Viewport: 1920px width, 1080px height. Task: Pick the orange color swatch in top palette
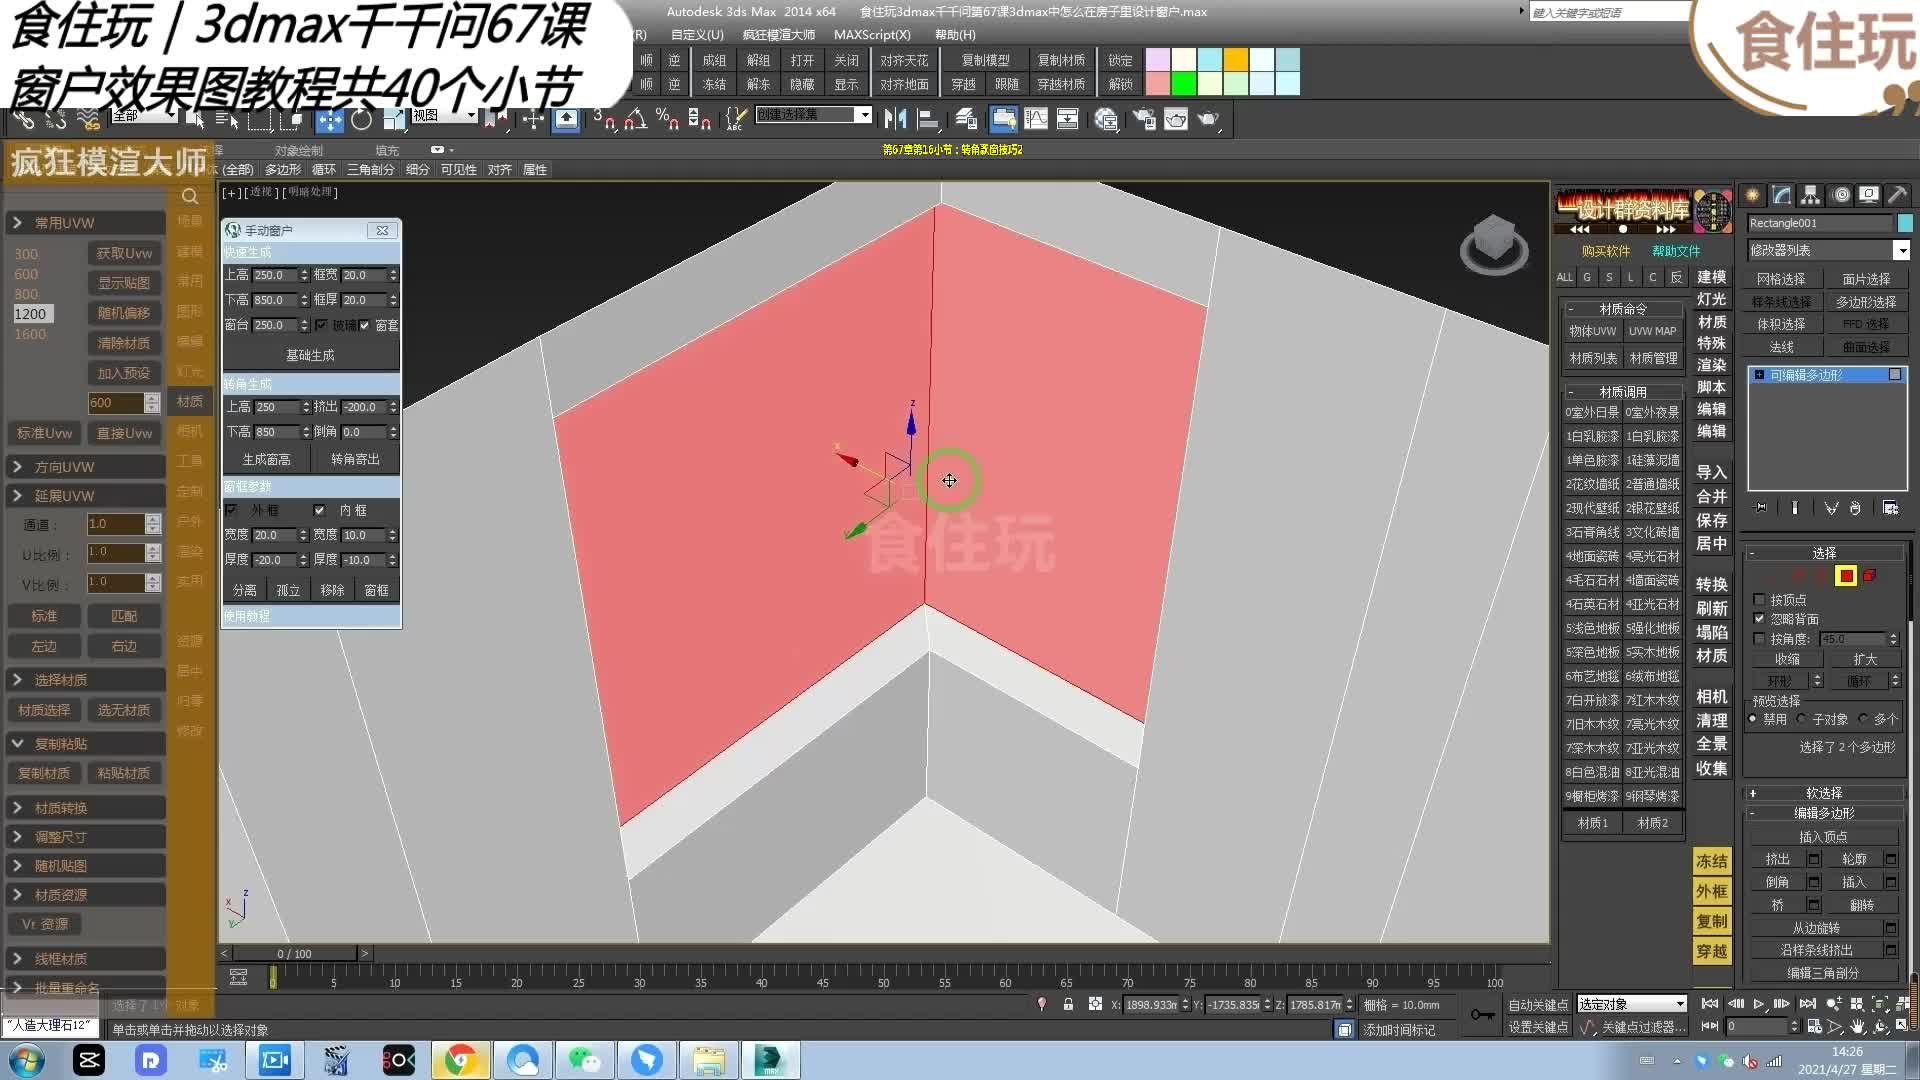point(1235,60)
